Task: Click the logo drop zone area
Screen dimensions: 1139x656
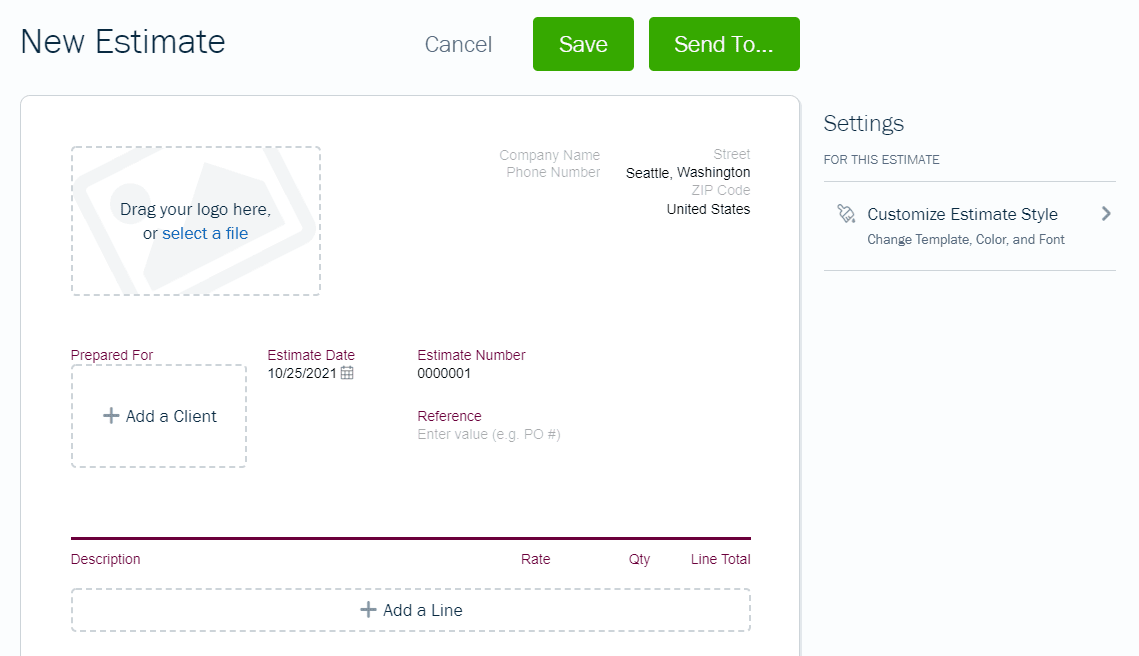Action: click(195, 221)
